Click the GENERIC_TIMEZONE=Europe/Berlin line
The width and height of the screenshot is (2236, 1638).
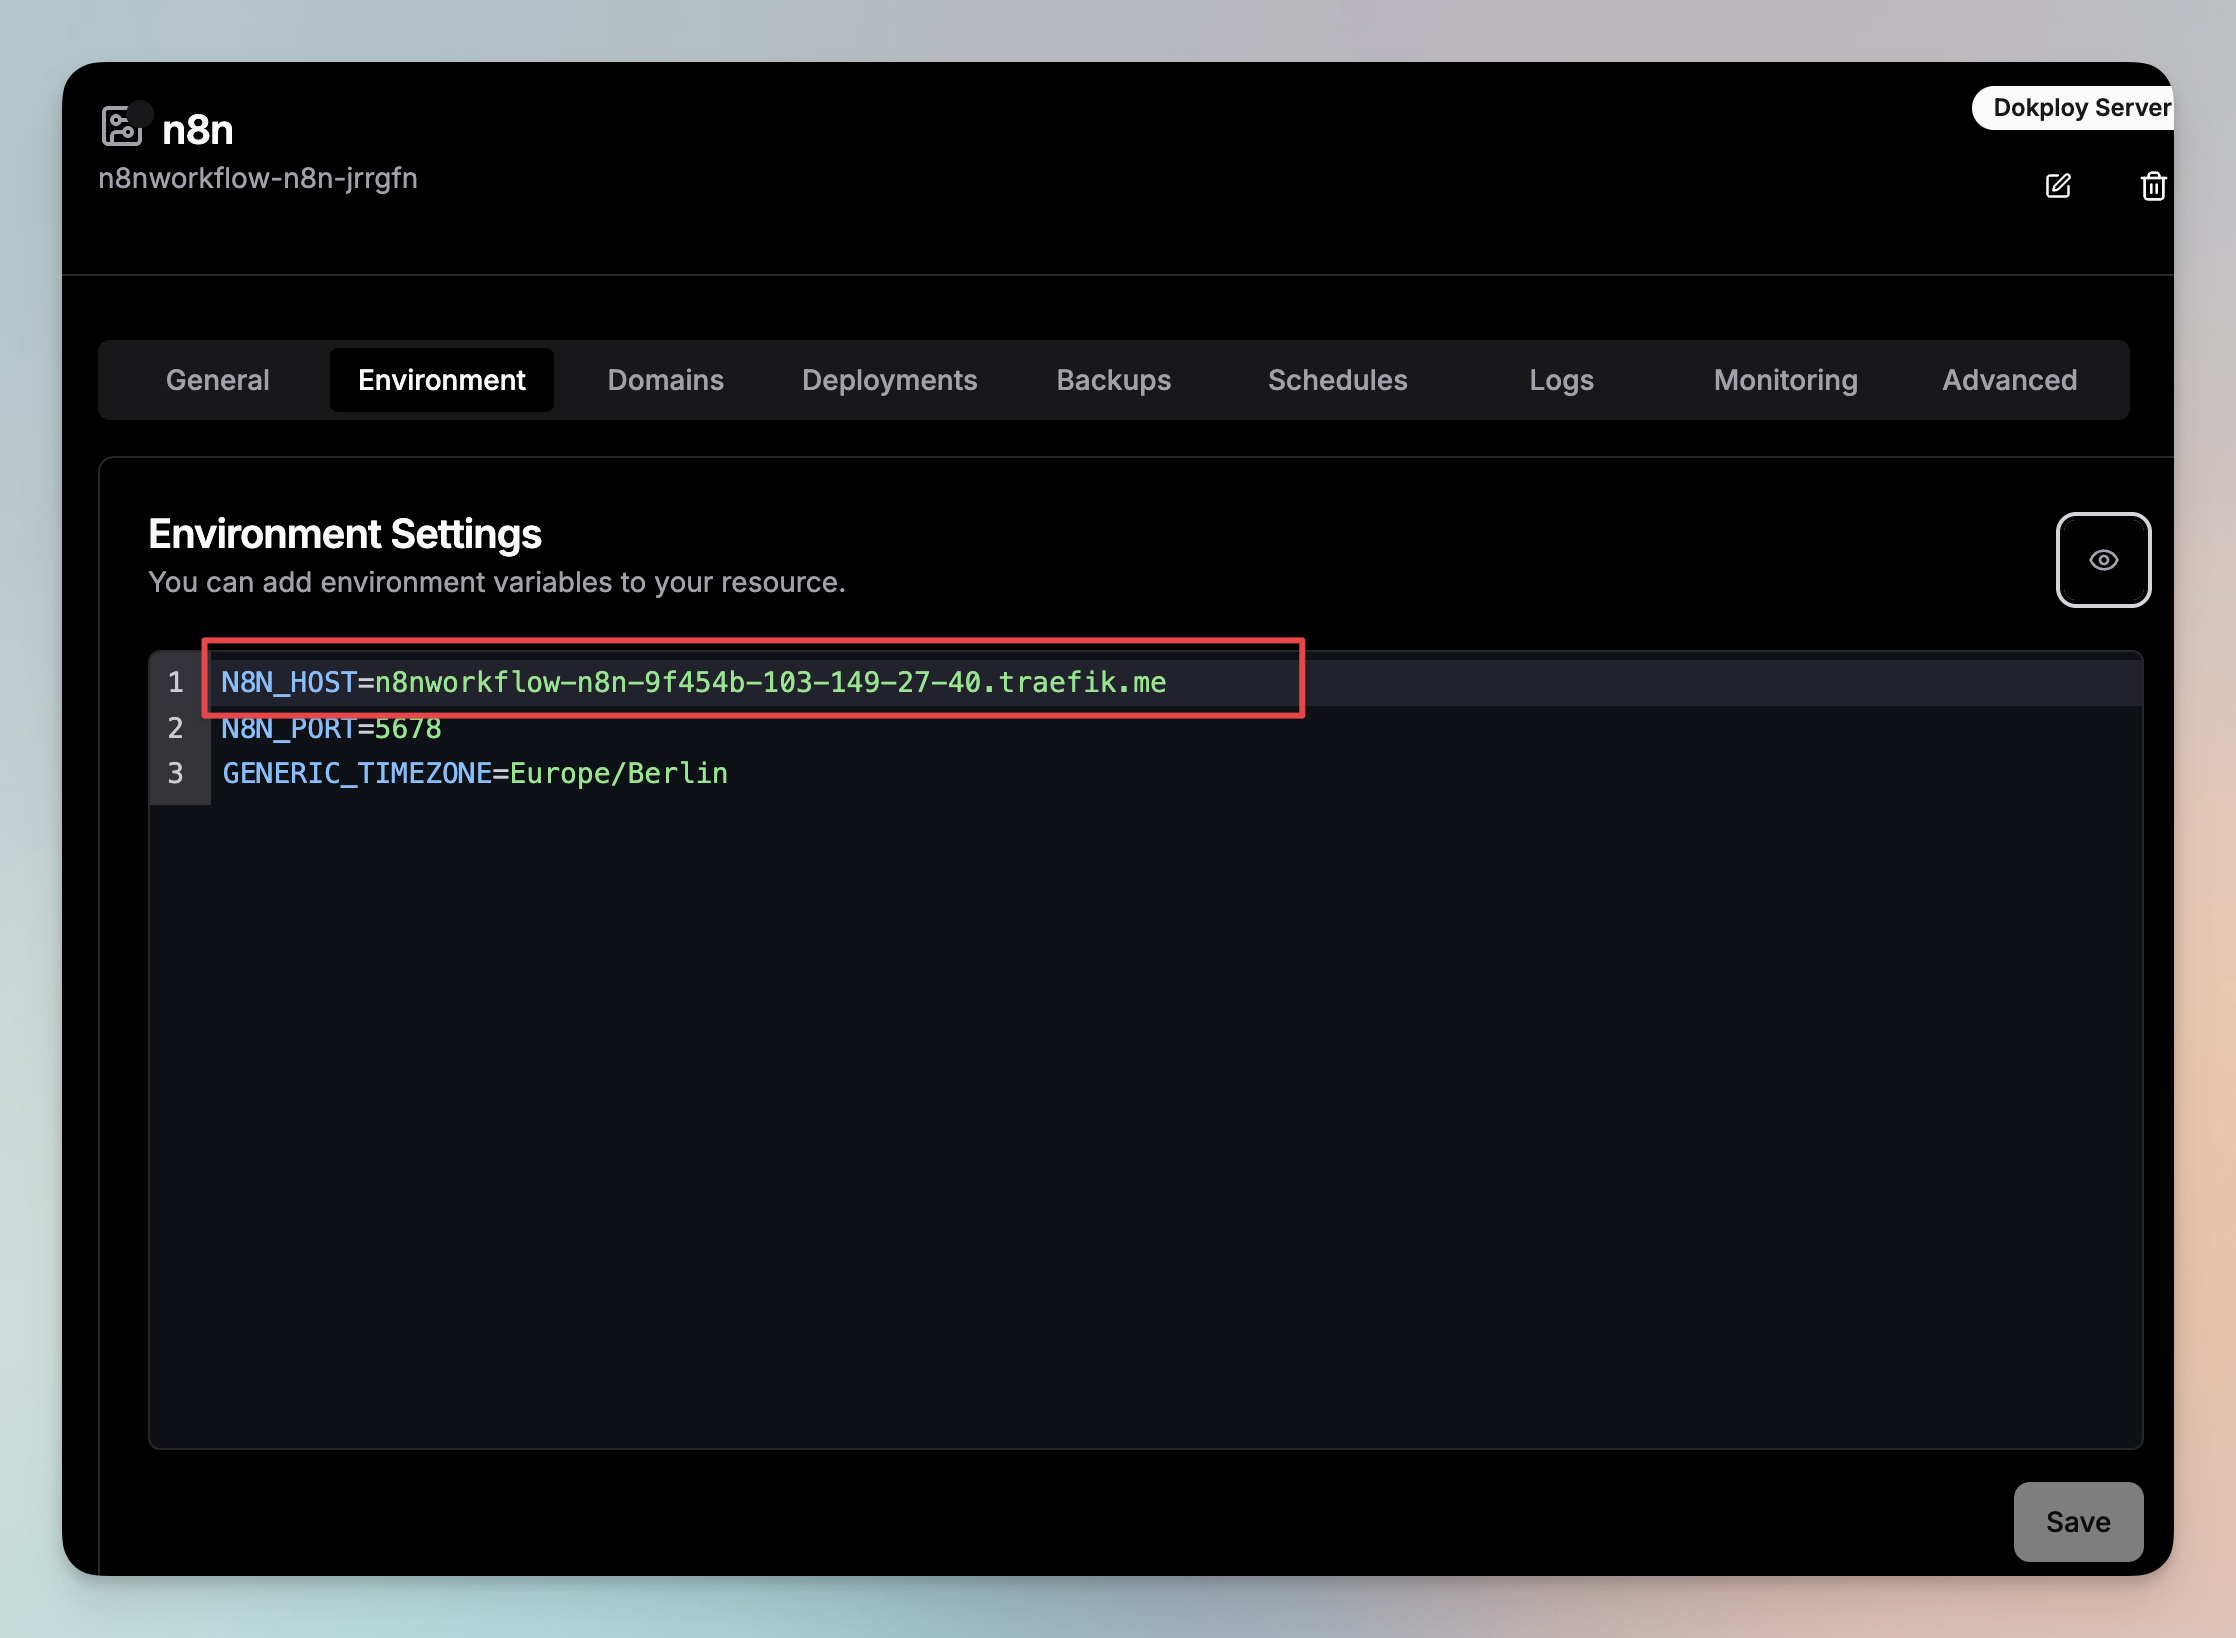coord(475,773)
